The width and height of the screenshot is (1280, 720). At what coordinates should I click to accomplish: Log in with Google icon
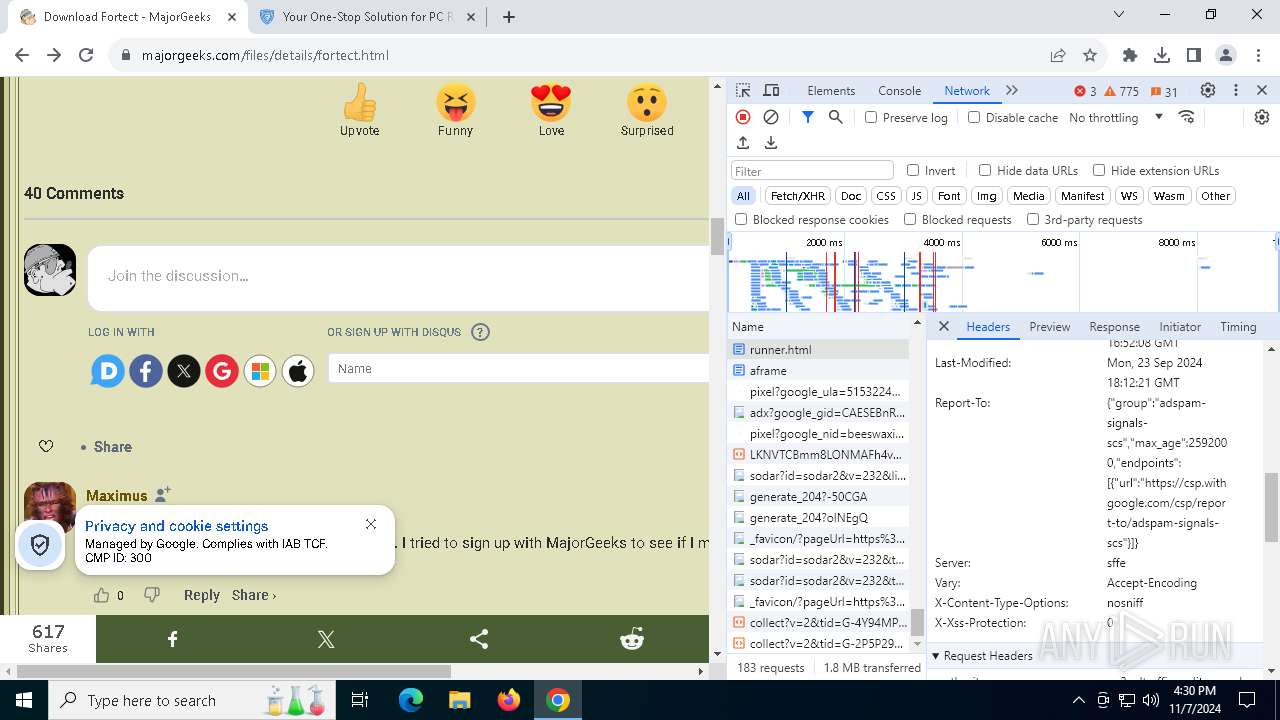tap(222, 372)
